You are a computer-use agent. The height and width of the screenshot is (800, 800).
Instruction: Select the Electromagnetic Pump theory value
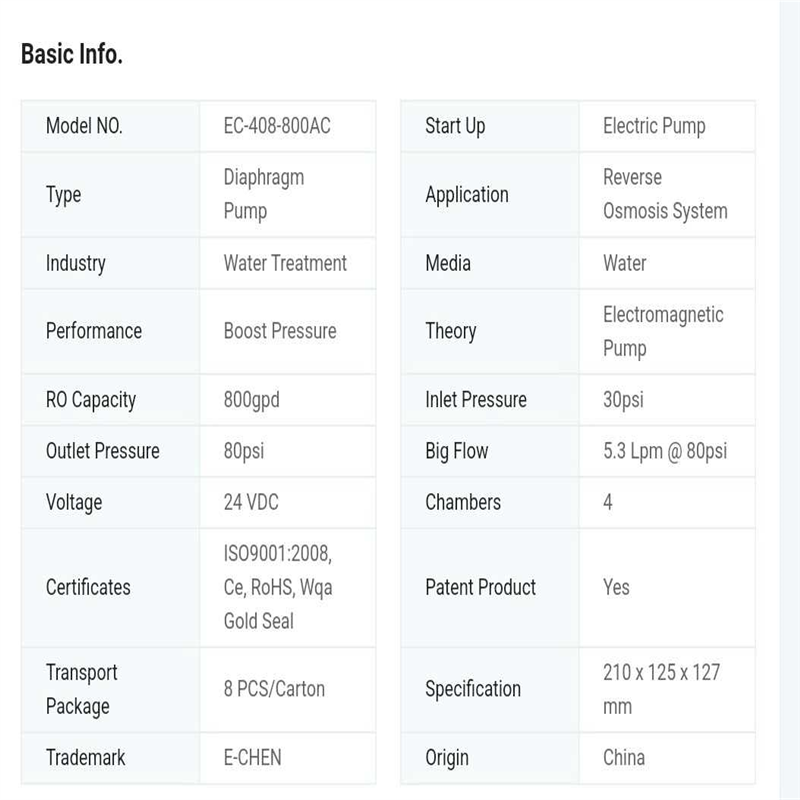[x=663, y=331]
